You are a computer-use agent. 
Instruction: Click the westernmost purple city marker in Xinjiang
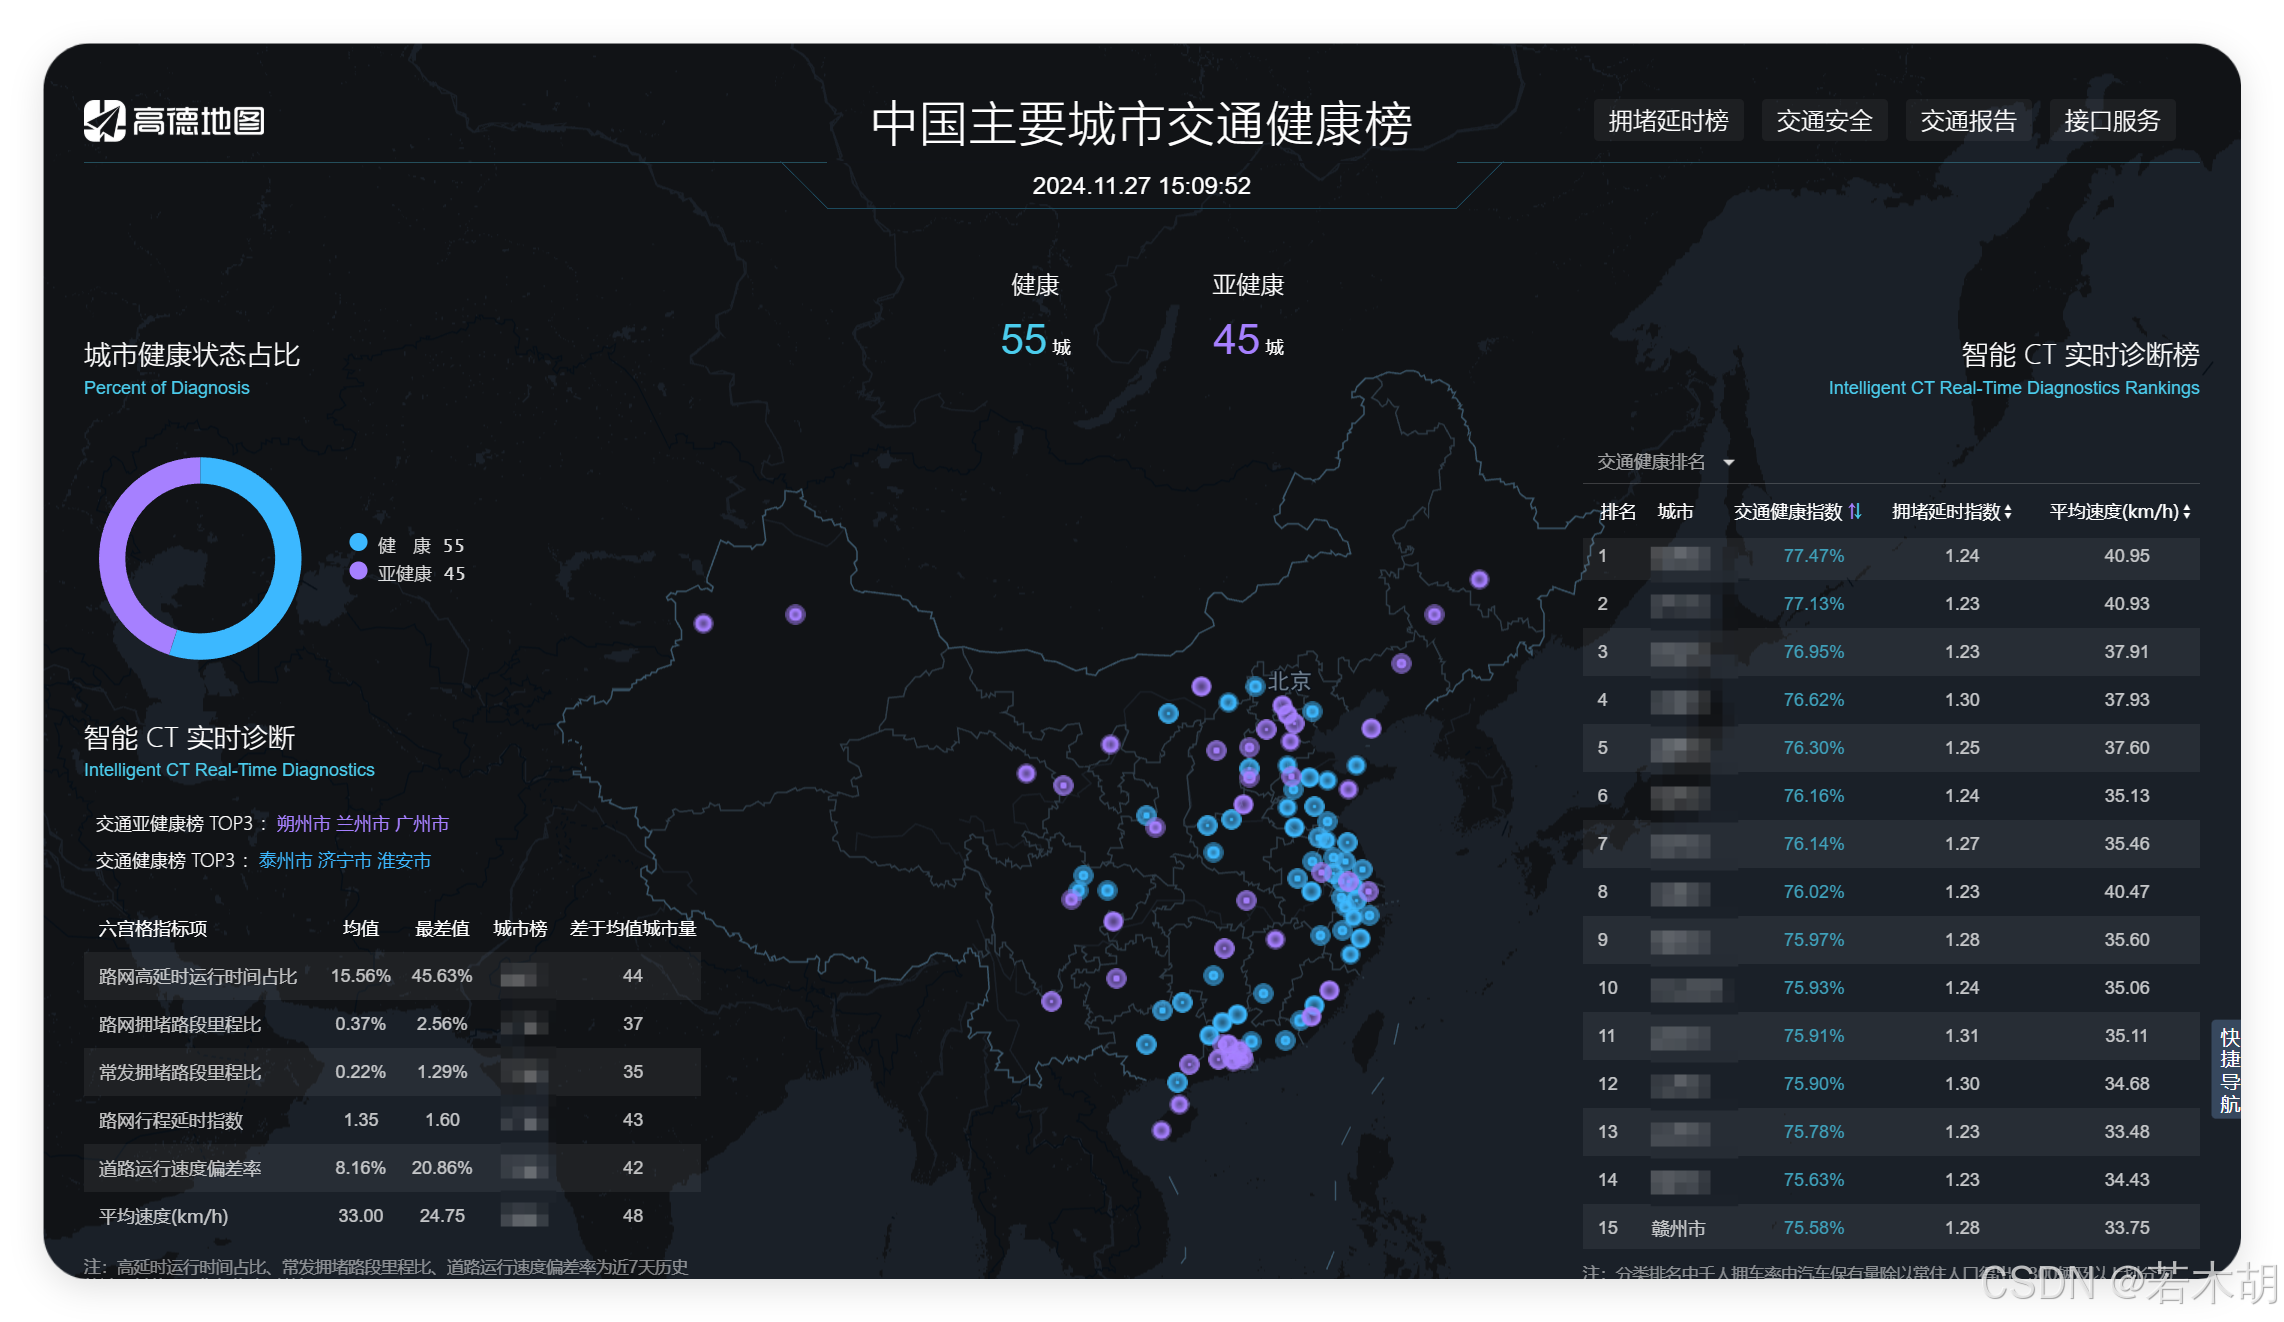tap(703, 623)
